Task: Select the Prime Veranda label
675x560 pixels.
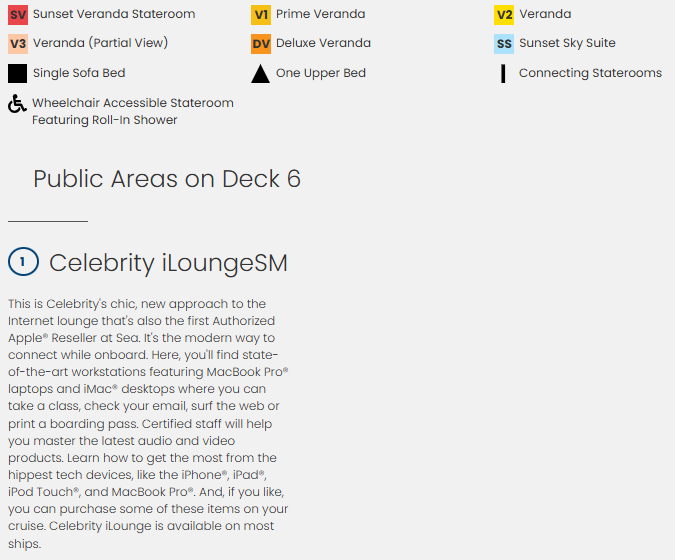Action: pos(320,15)
